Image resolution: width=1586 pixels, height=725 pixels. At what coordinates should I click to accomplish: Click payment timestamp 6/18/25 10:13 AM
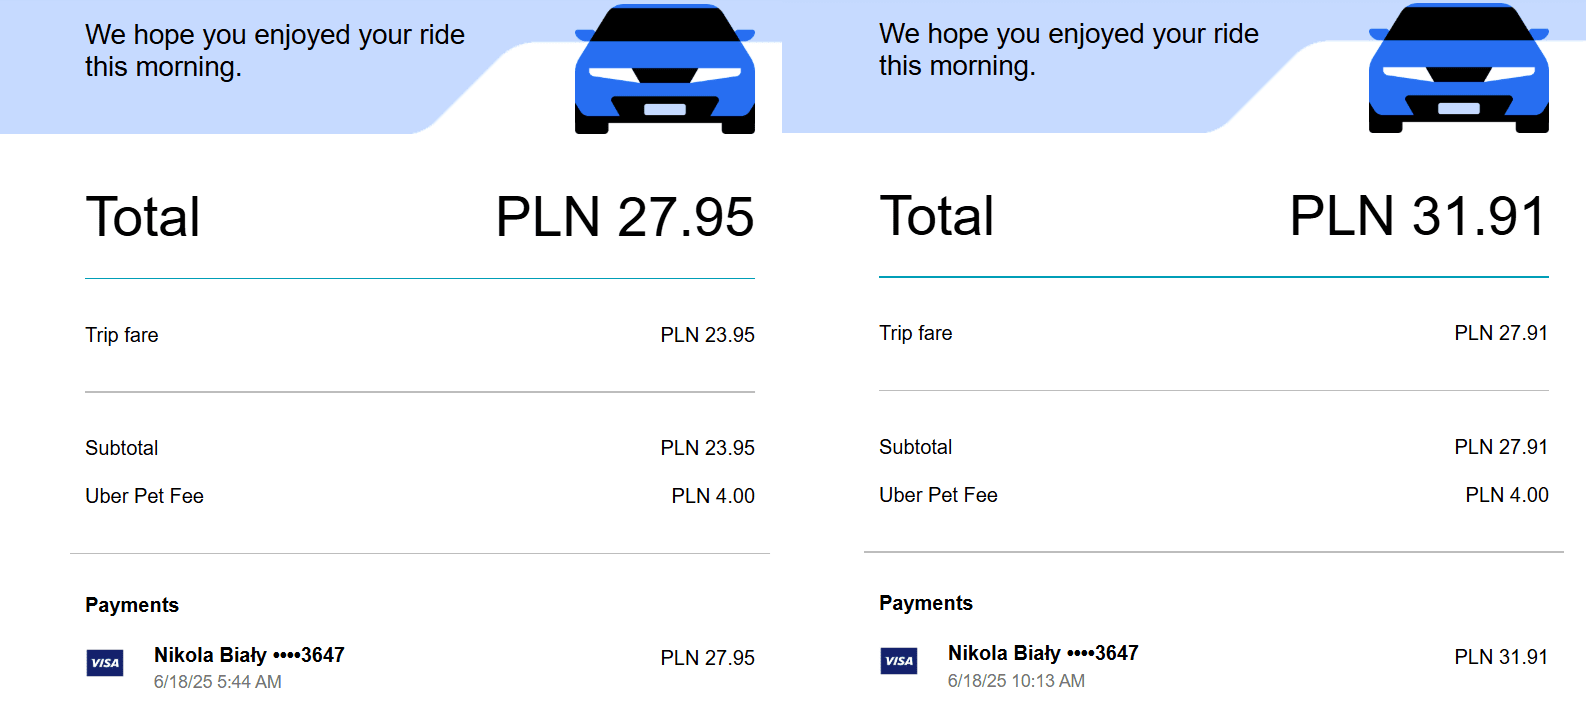click(x=1016, y=681)
